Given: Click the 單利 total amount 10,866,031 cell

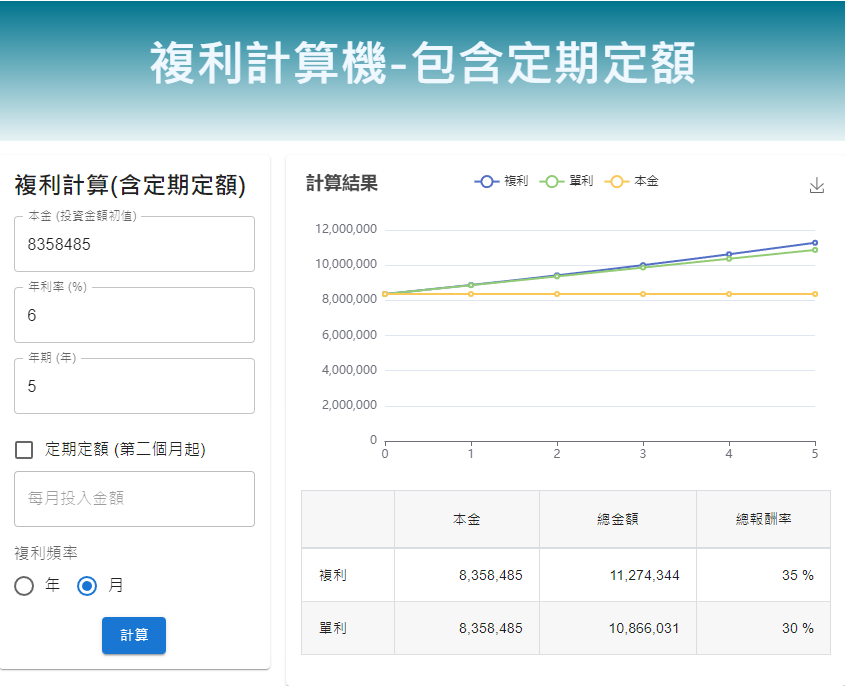Looking at the screenshot, I should (x=617, y=628).
